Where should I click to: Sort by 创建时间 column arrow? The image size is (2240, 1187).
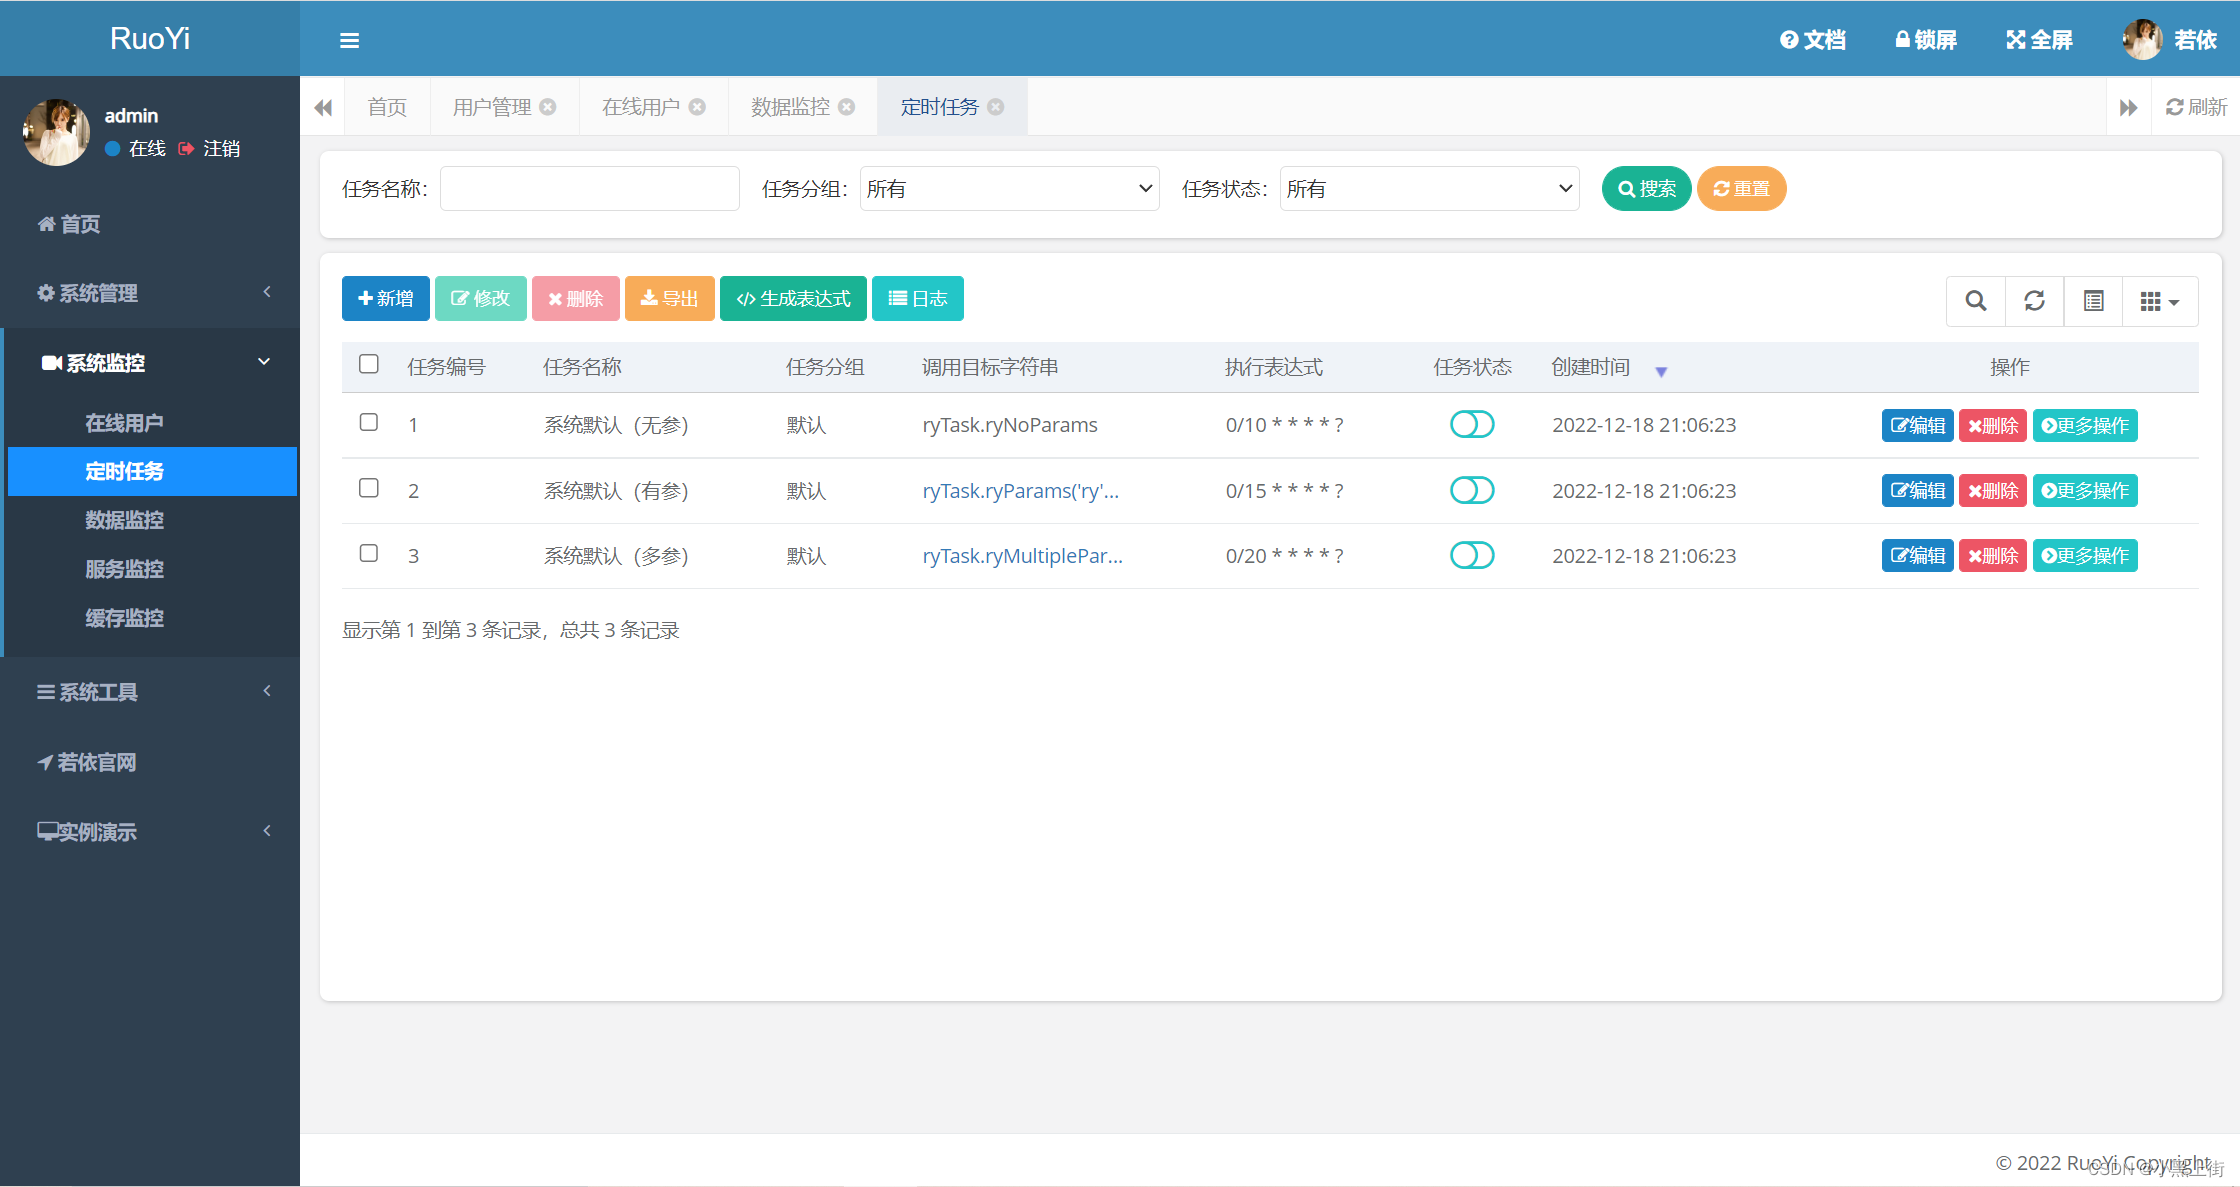[x=1661, y=372]
